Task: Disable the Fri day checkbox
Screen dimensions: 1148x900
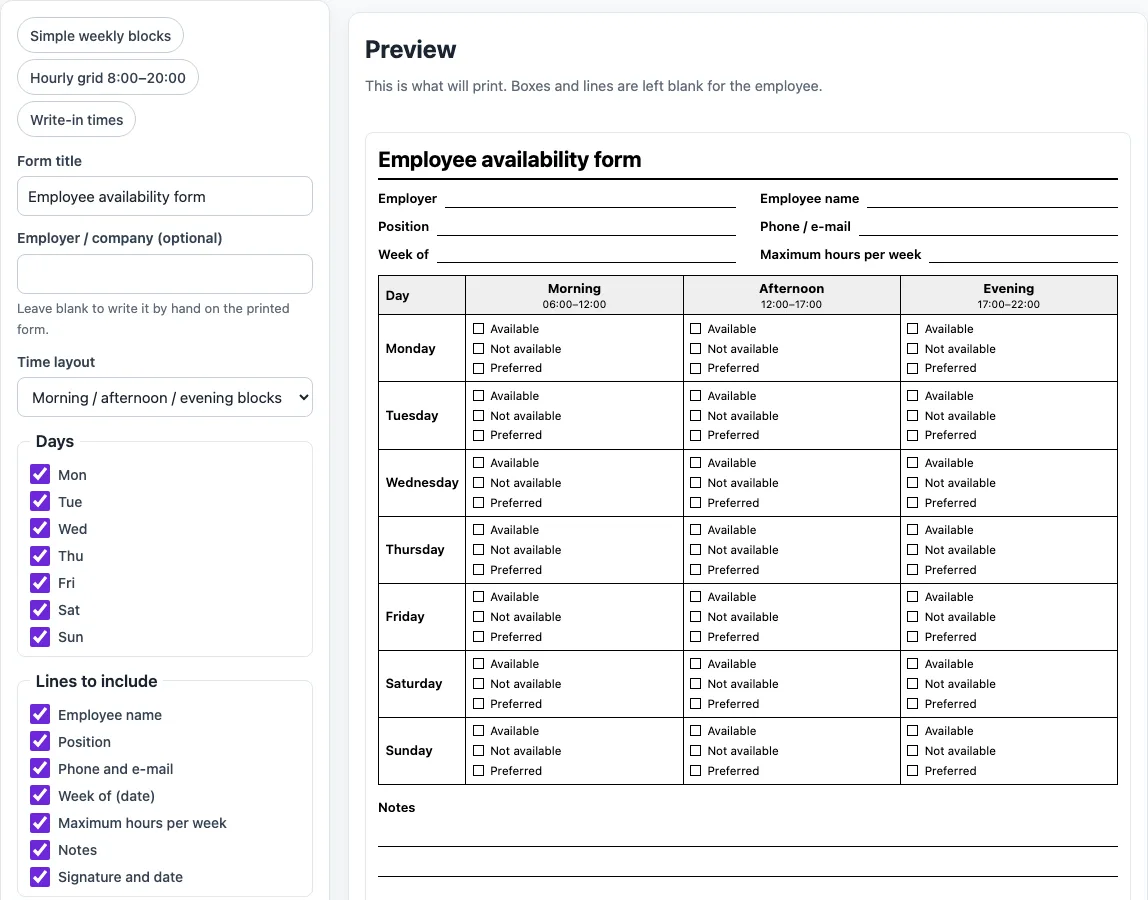Action: (x=40, y=583)
